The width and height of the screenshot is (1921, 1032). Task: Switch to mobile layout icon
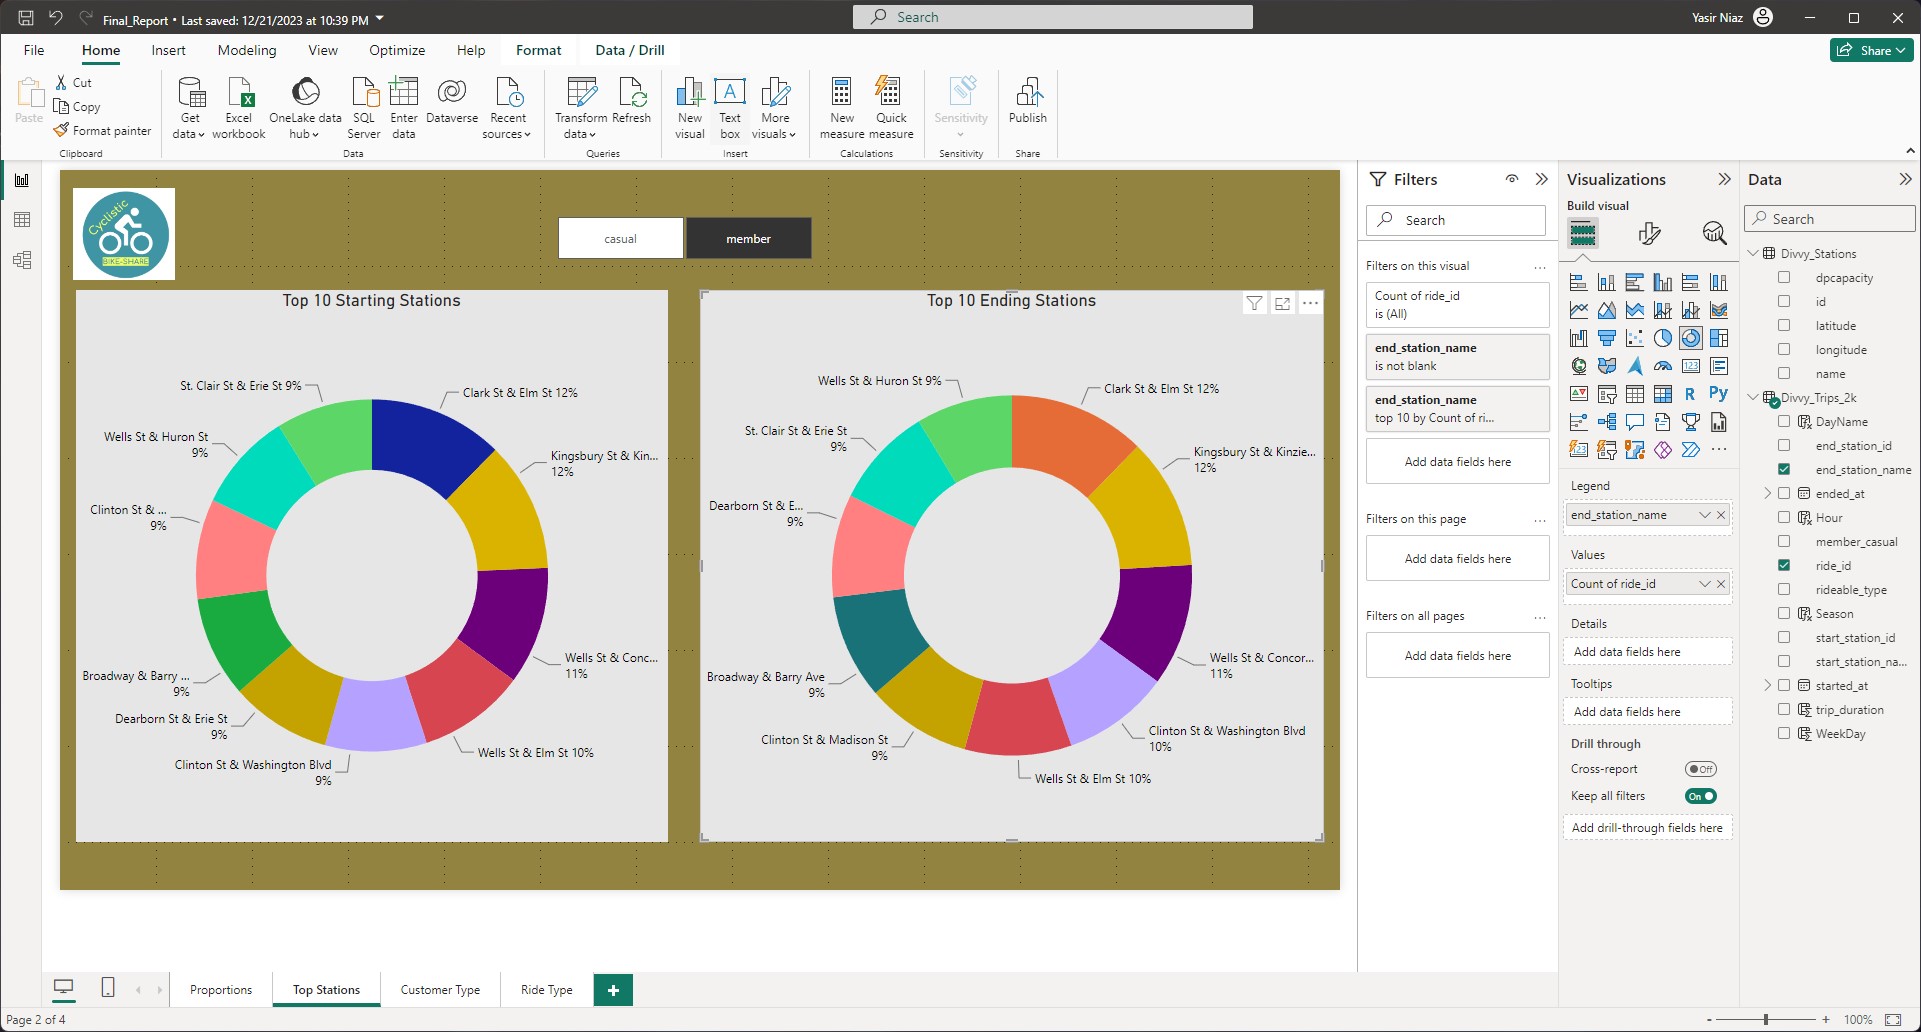[108, 988]
